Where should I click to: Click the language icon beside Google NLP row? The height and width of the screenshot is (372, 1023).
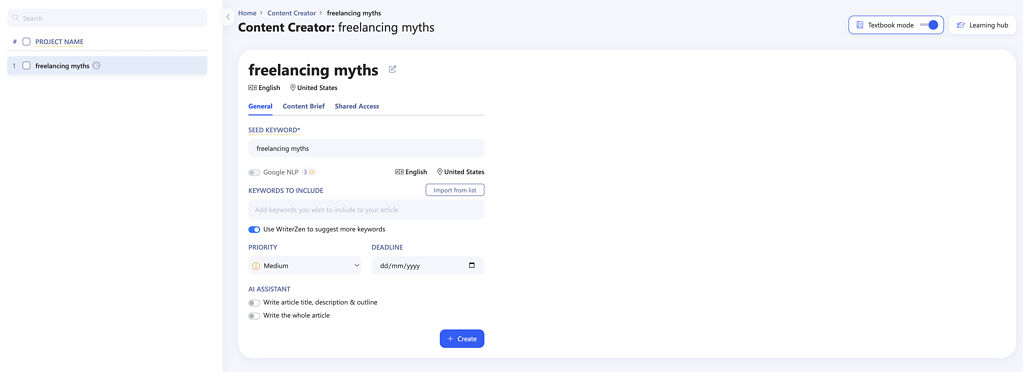tap(399, 172)
